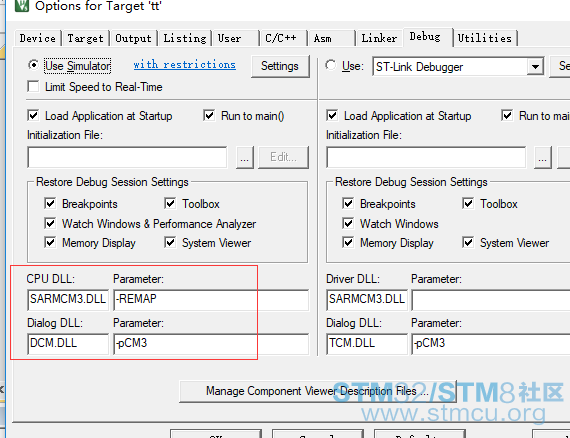Select the User tab
Screen dimensions: 570x438
[x=236, y=38]
